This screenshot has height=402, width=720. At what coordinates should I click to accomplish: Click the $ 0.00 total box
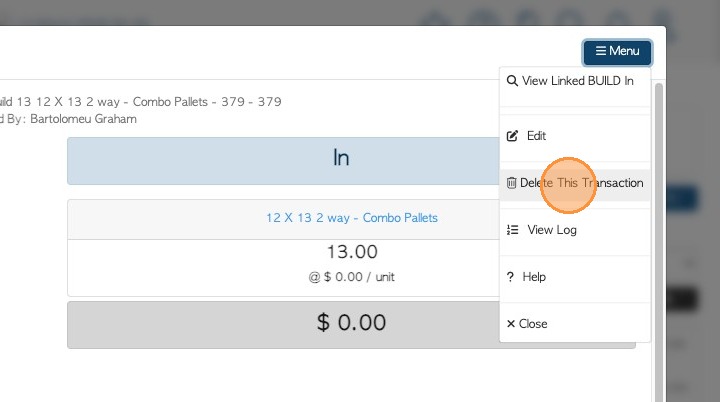point(350,324)
